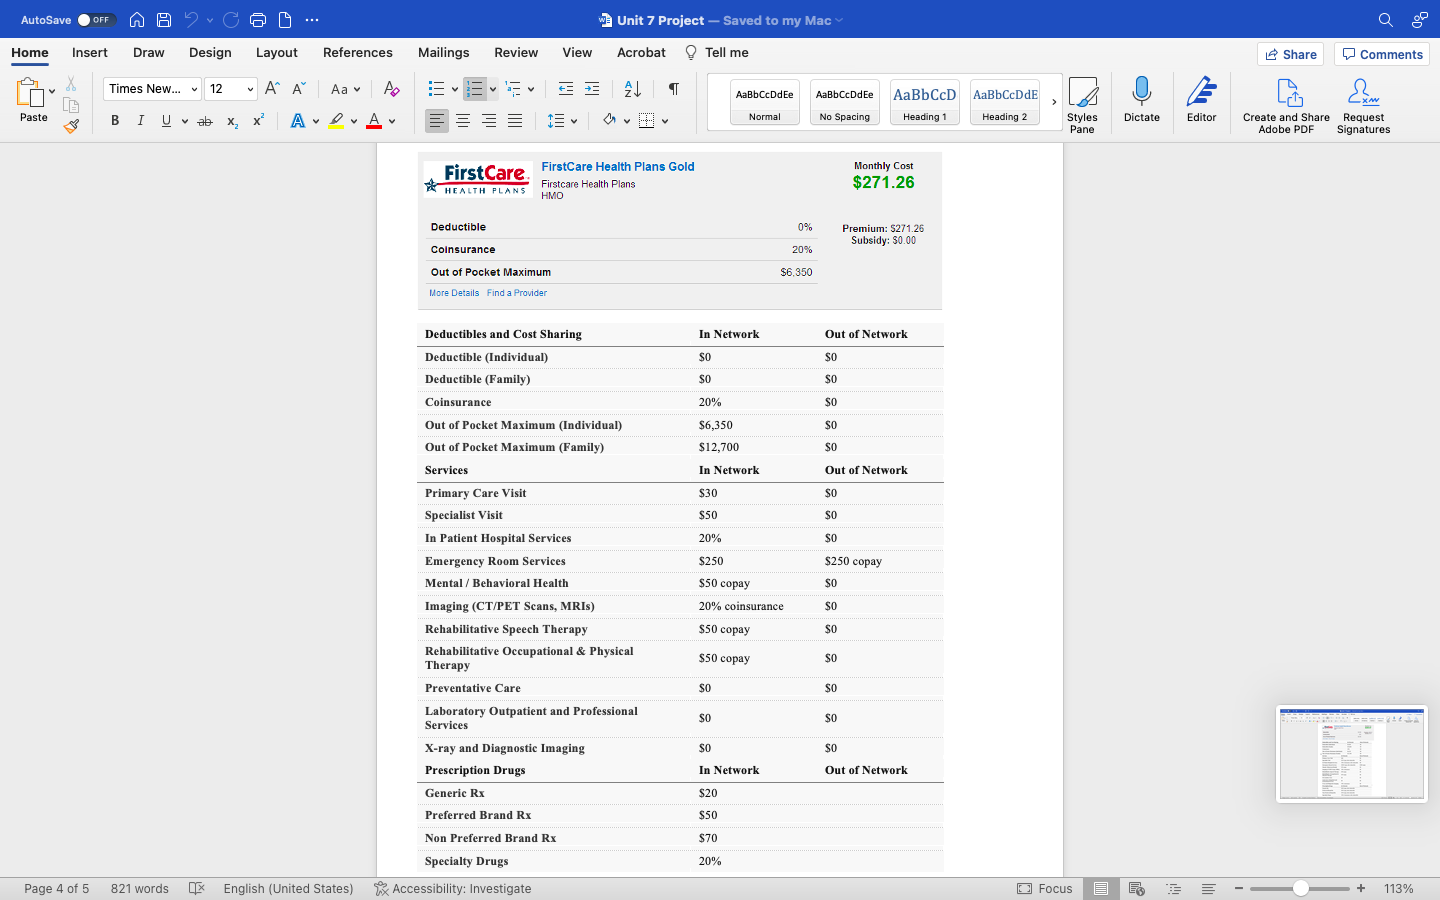This screenshot has height=900, width=1440.
Task: Click the Share button
Action: point(1291,54)
